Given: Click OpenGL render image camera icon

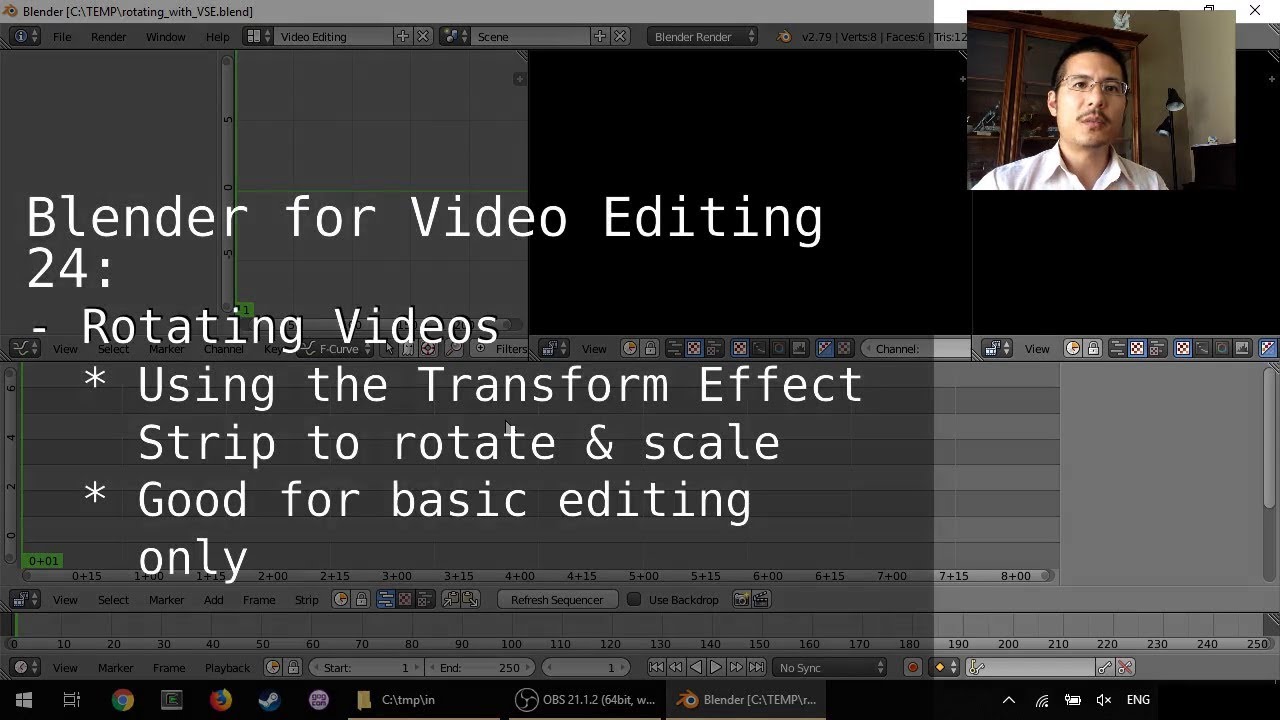Looking at the screenshot, I should pos(741,600).
